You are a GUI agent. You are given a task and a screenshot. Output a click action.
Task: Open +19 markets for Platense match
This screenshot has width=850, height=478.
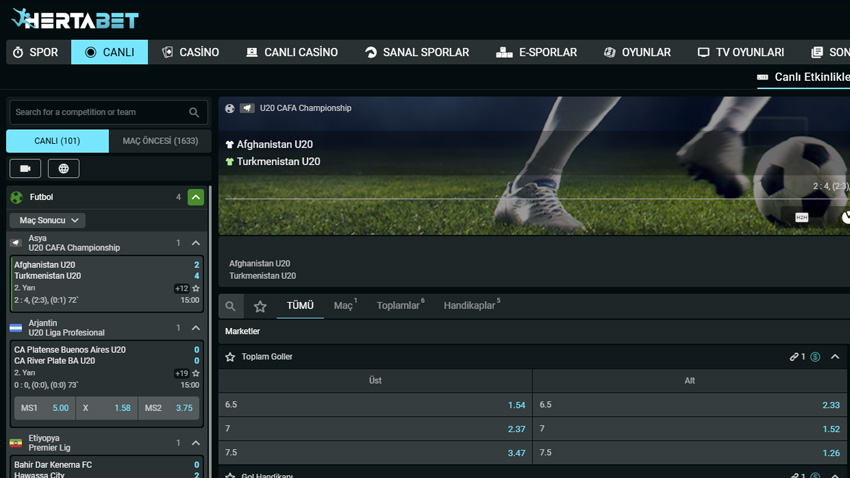181,373
